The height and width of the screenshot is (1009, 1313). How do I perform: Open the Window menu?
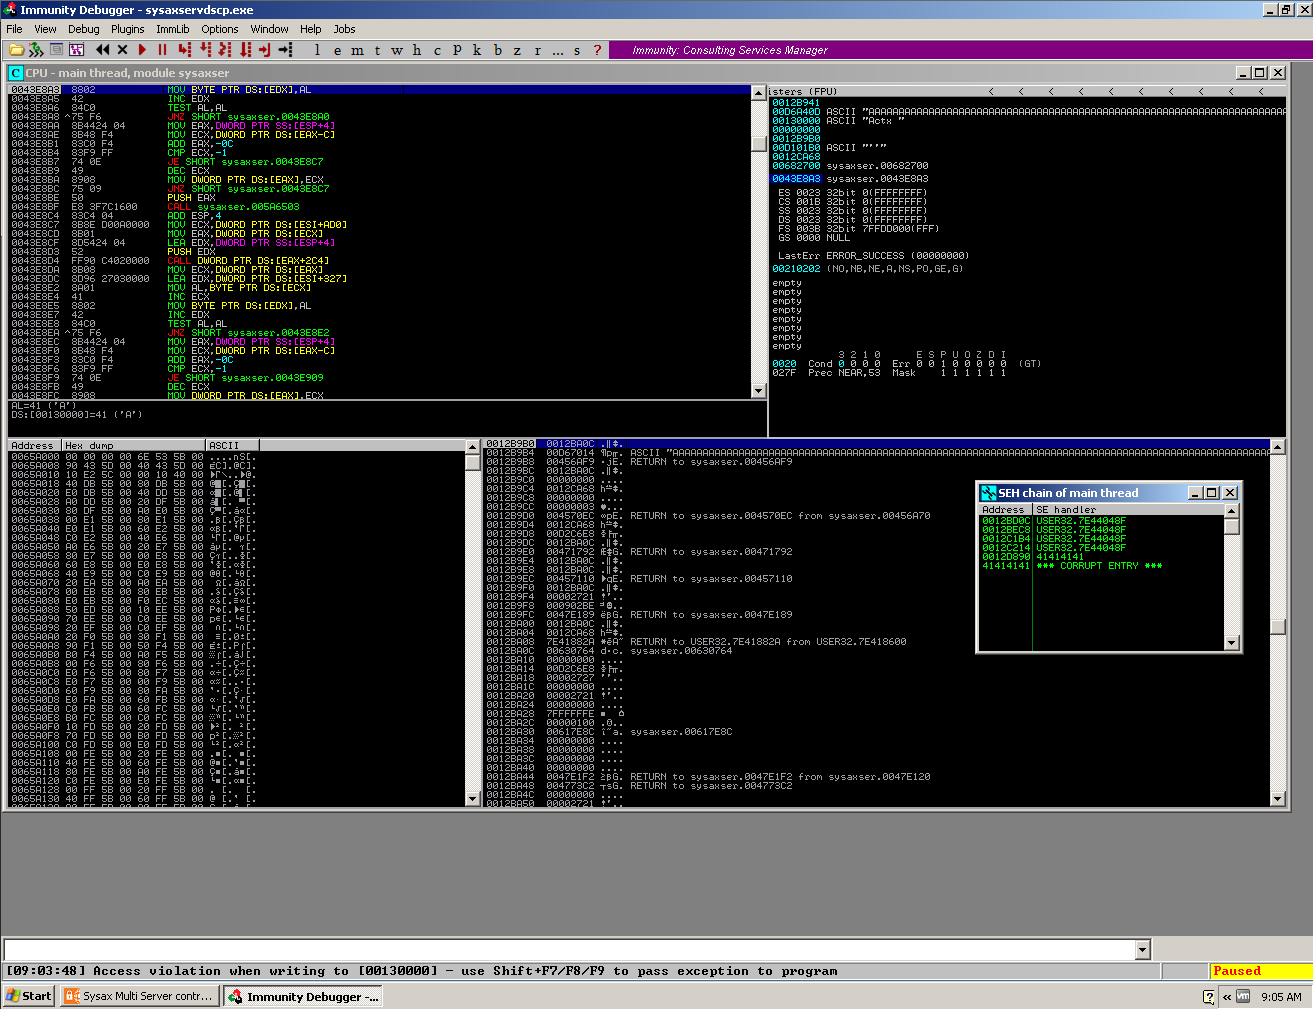(269, 29)
